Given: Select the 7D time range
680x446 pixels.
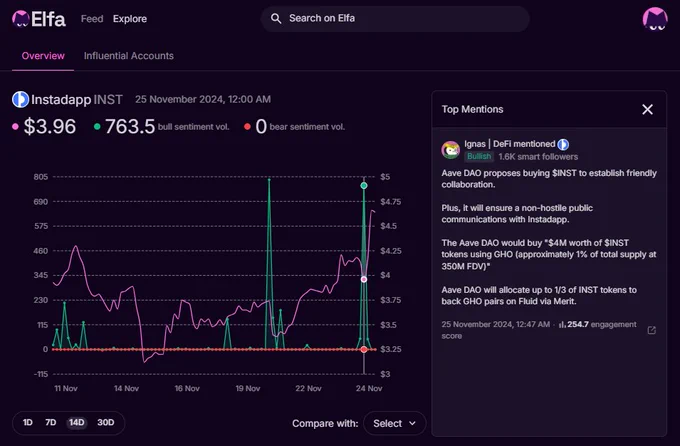Looking at the screenshot, I should click(51, 423).
